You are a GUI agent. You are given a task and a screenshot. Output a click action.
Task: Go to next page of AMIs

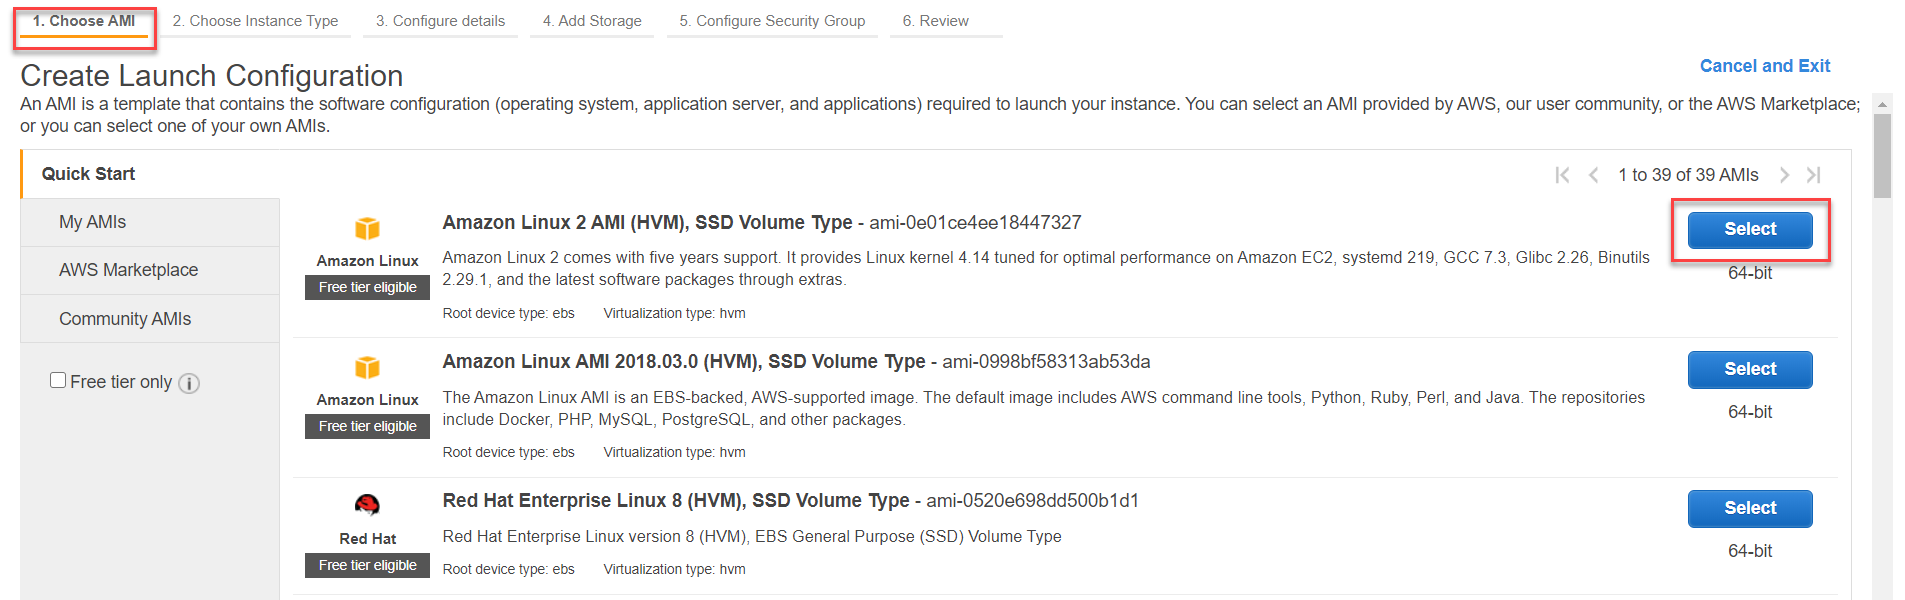[x=1784, y=175]
